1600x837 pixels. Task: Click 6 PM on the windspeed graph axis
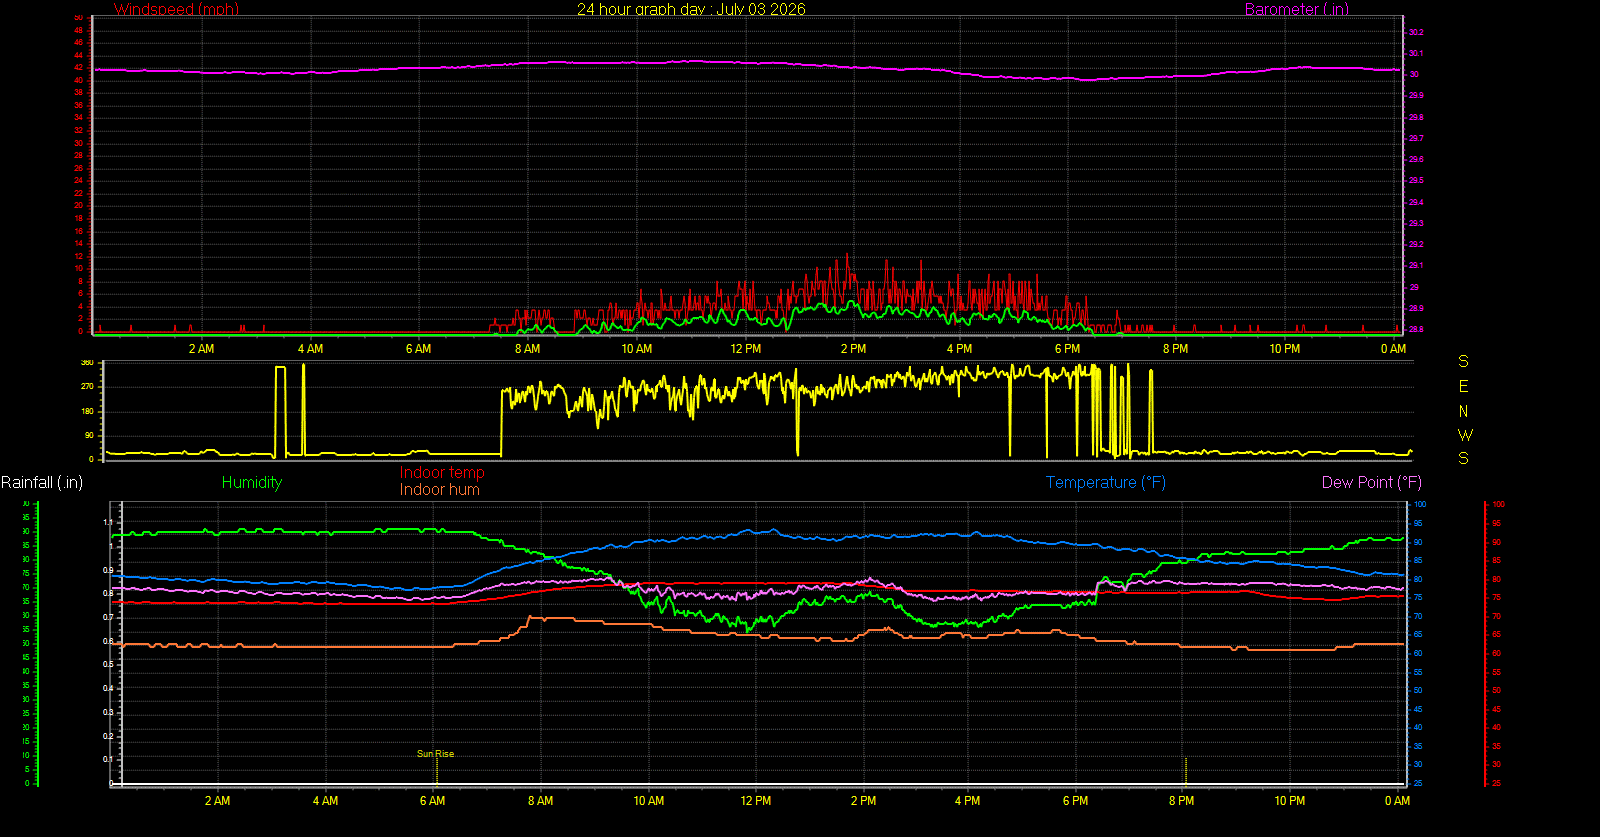pos(1067,349)
